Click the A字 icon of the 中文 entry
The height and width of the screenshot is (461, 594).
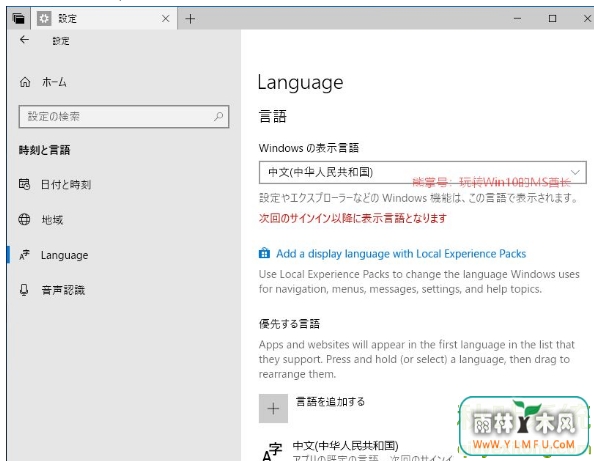point(272,452)
